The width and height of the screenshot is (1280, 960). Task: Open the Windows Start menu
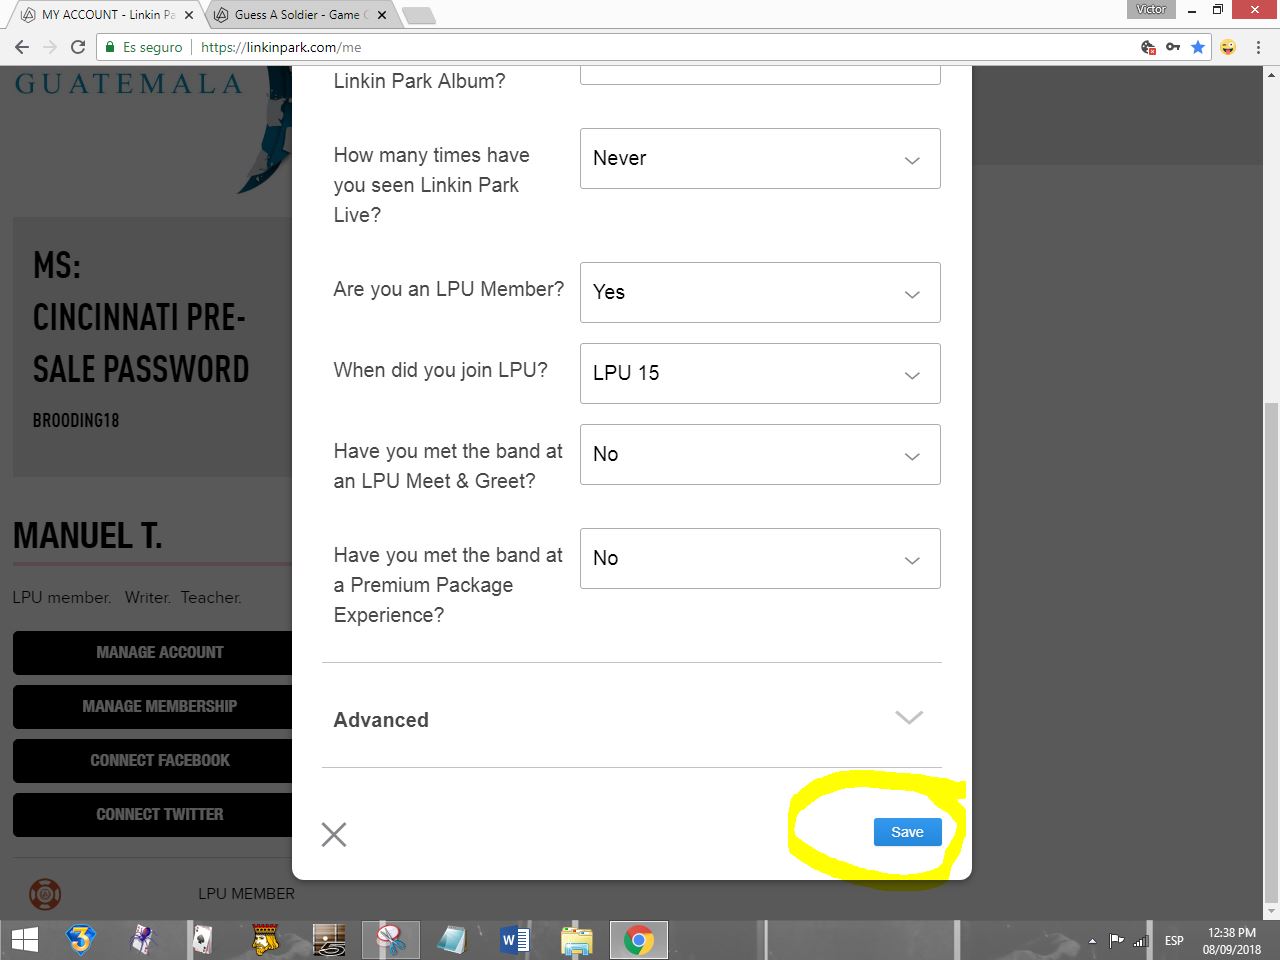[24, 940]
